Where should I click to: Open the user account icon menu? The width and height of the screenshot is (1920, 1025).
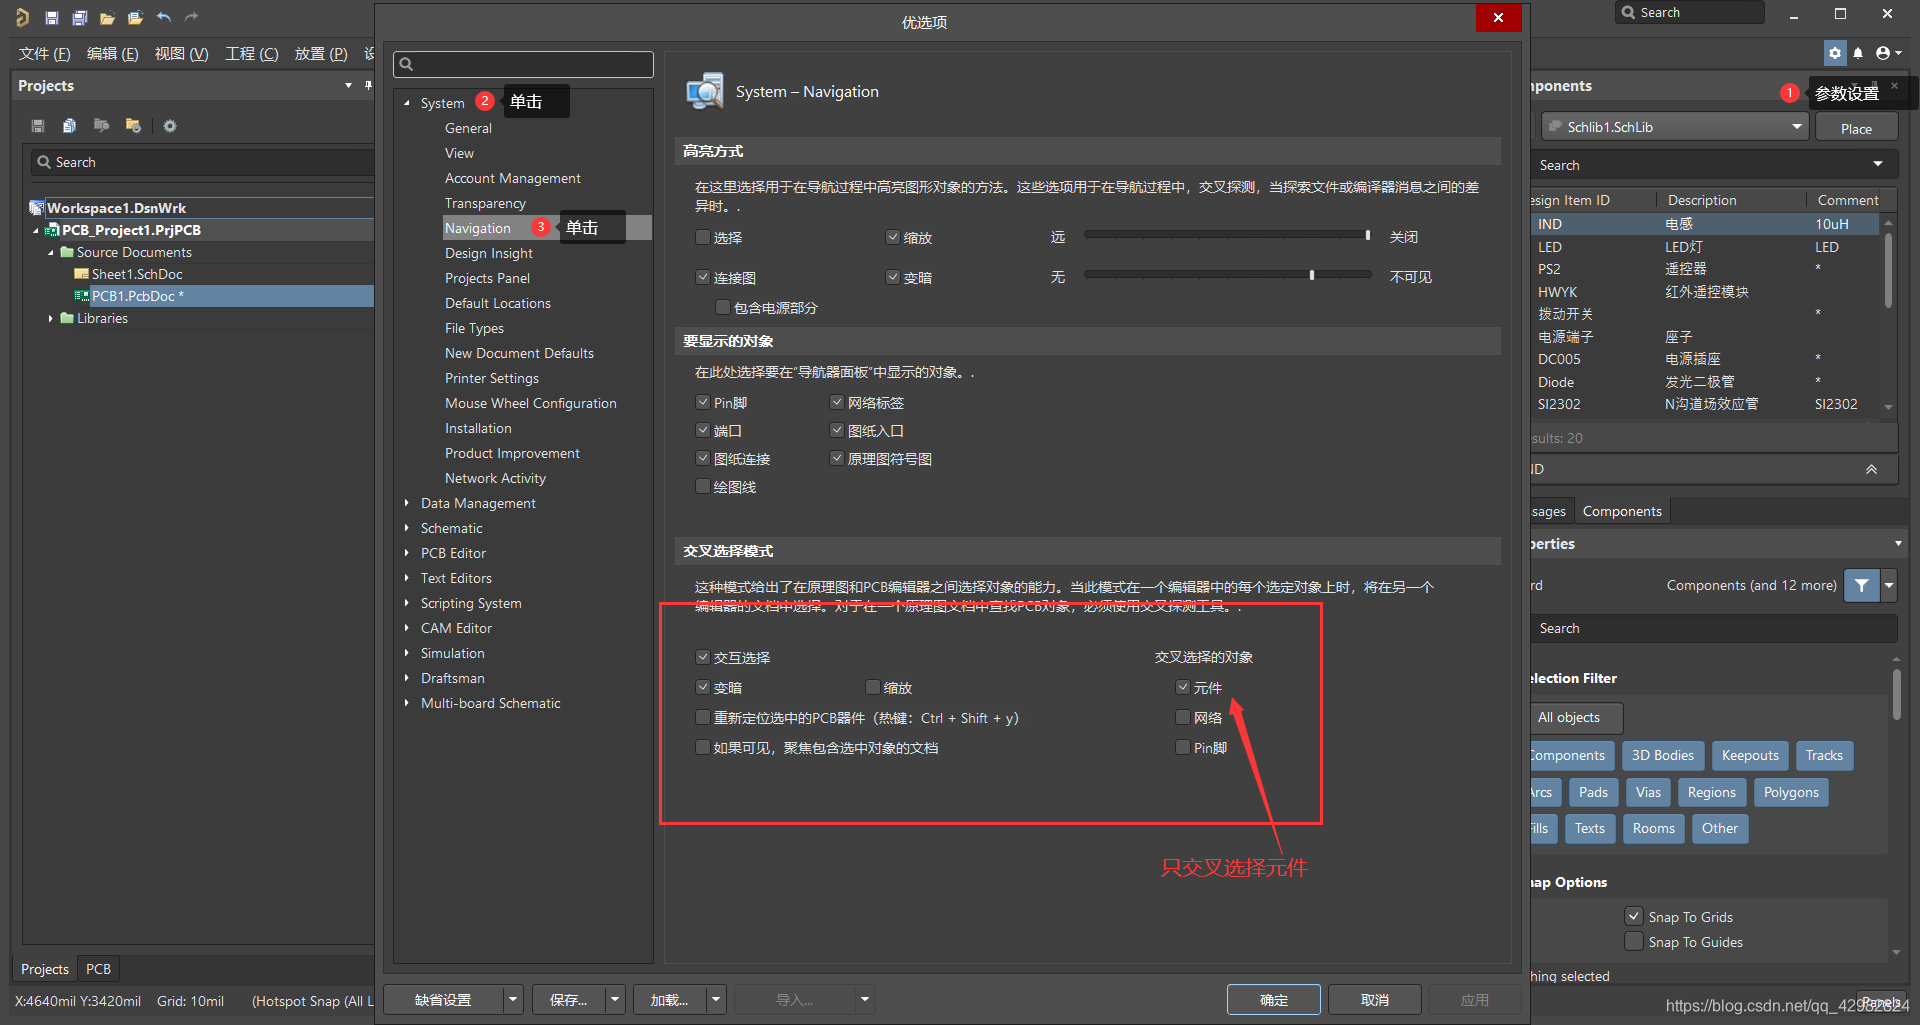1888,53
